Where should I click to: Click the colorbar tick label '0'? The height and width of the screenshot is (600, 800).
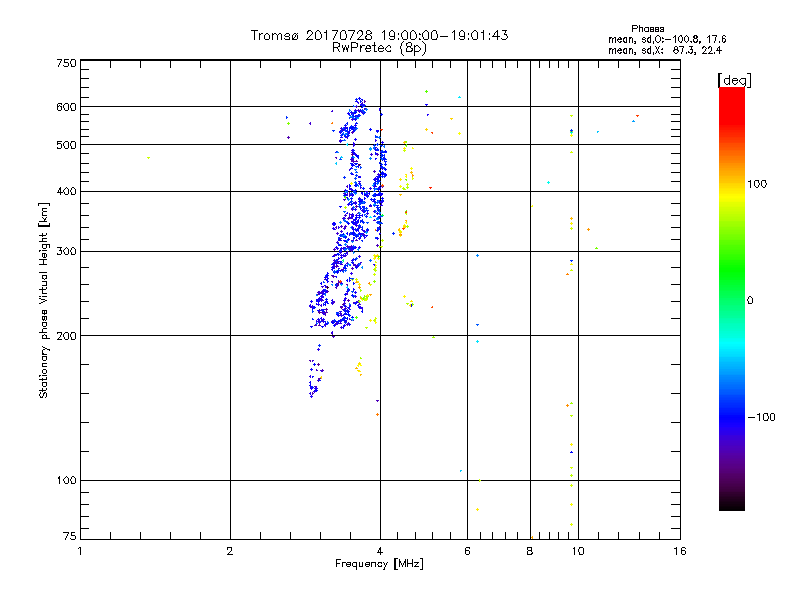[x=750, y=301]
